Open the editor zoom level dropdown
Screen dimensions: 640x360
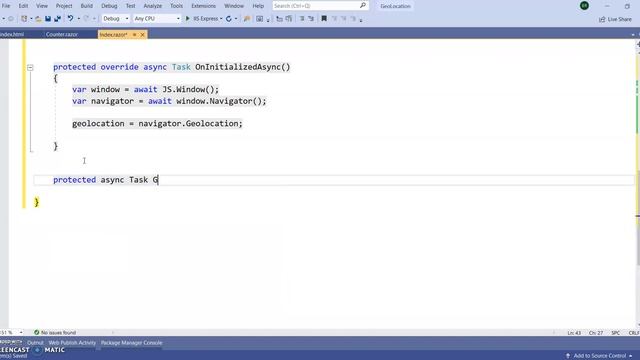(21, 333)
